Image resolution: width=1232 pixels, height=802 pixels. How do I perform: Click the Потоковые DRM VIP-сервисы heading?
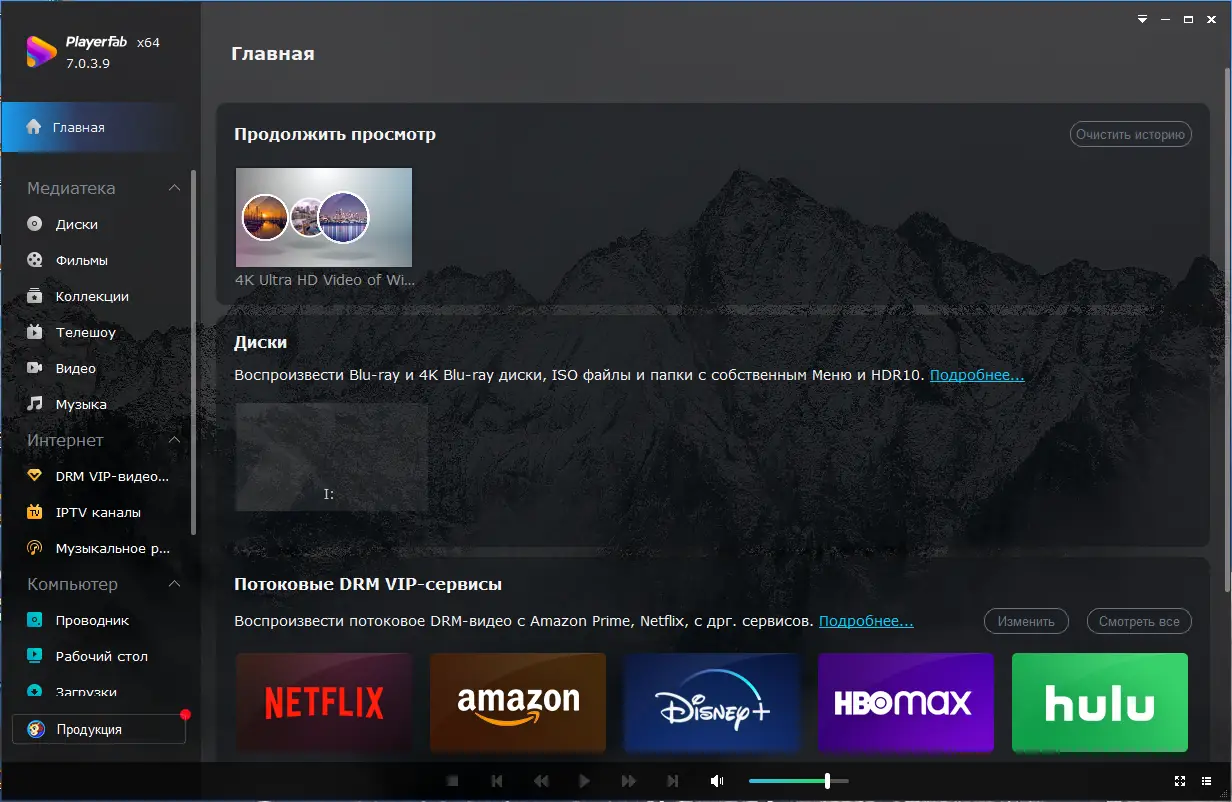click(x=368, y=584)
